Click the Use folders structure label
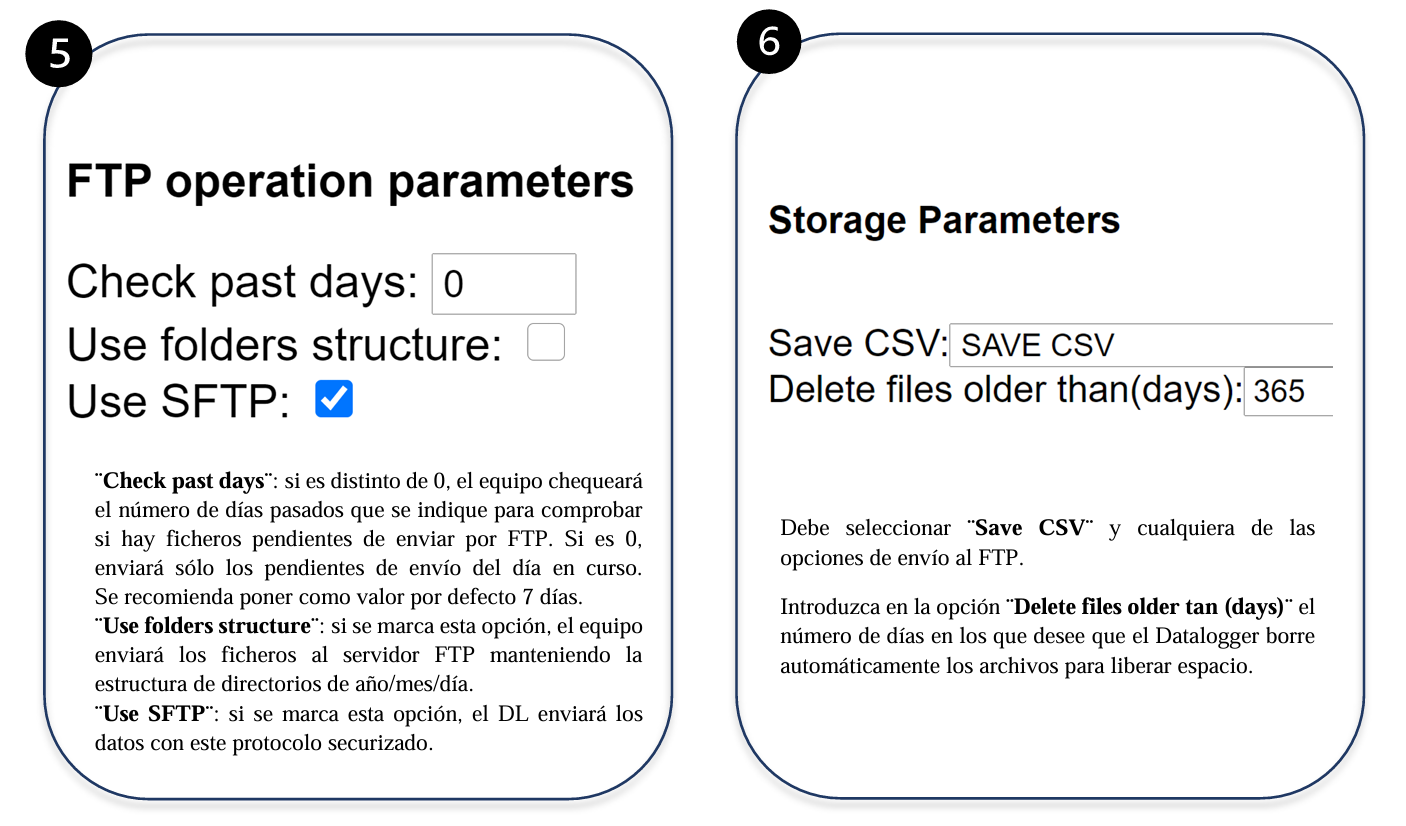 tap(284, 344)
